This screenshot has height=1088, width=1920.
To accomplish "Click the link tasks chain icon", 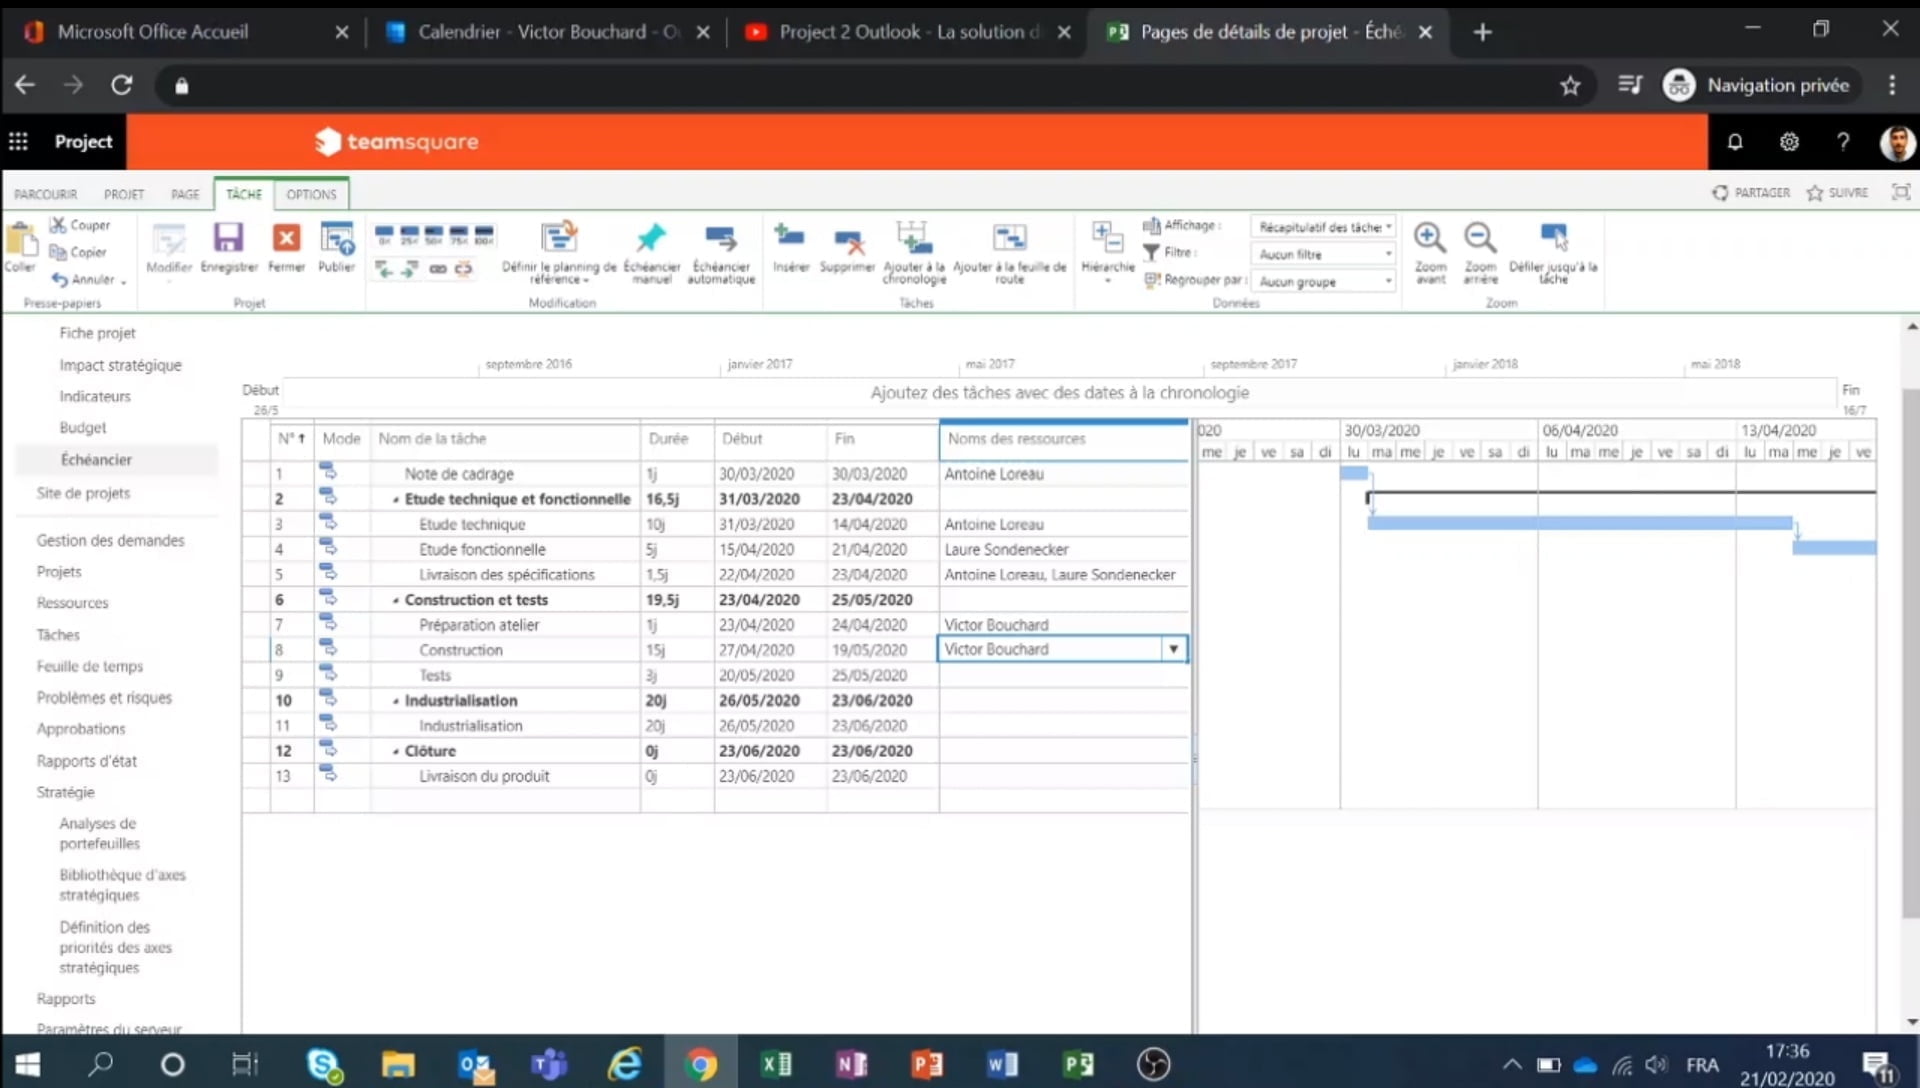I will click(x=438, y=269).
